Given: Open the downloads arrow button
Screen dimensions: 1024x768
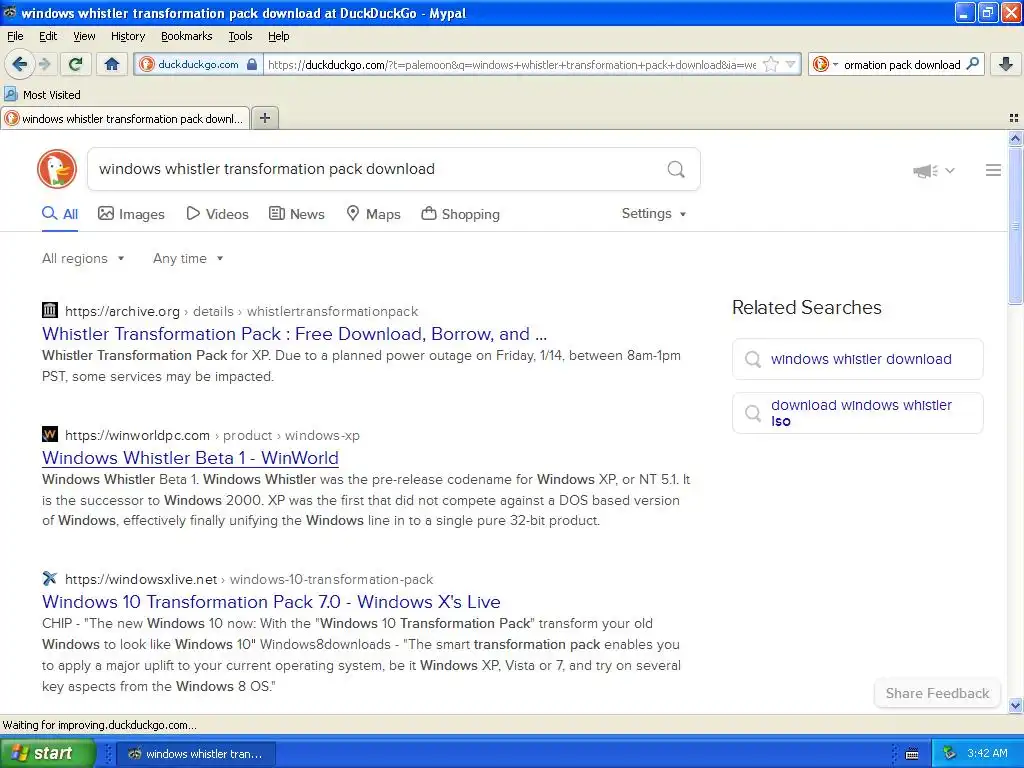Looking at the screenshot, I should pos(1006,64).
